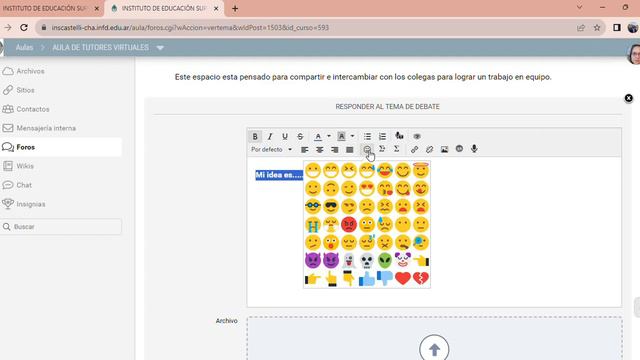Pick the clown face emoji

coord(402,260)
